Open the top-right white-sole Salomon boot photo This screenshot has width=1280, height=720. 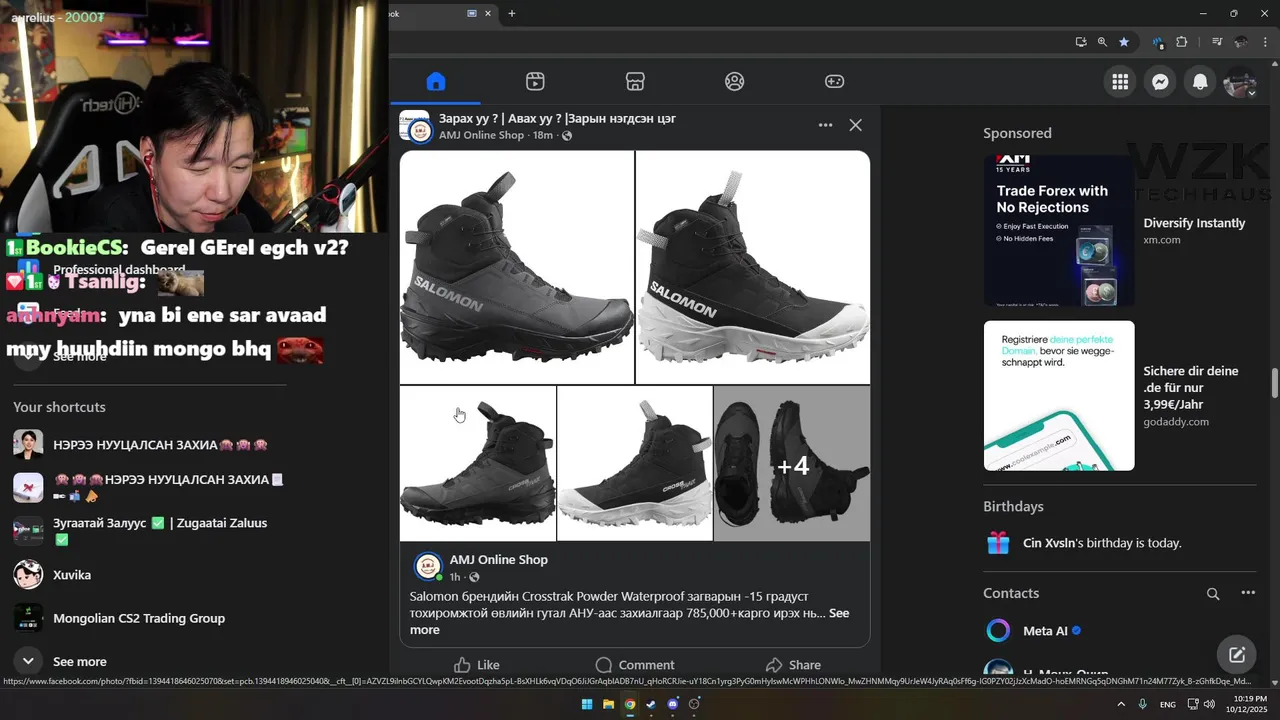(753, 267)
